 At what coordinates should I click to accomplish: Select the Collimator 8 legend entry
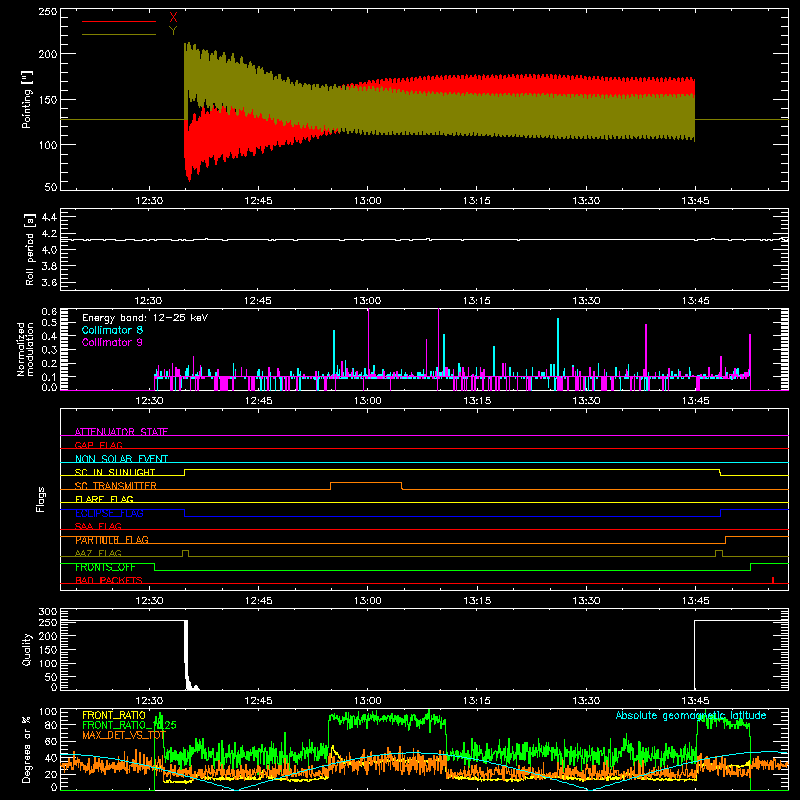pos(112,330)
